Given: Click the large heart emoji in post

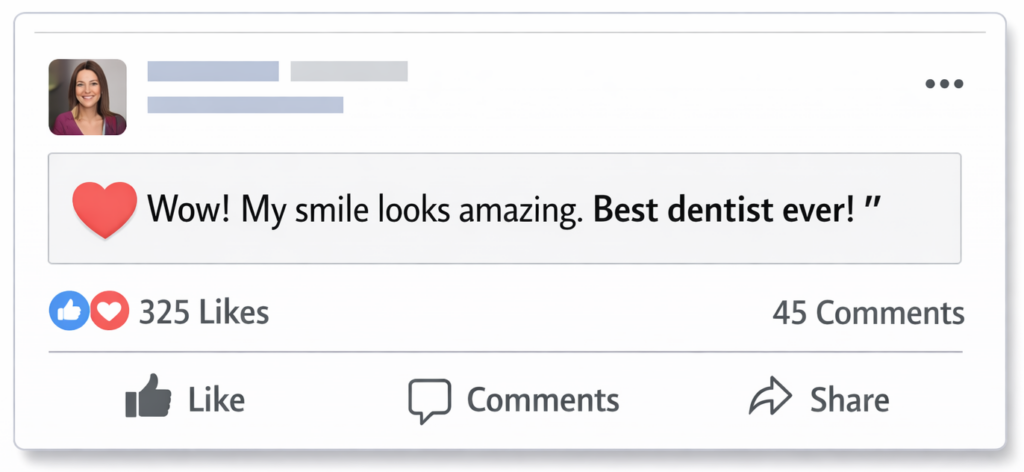Looking at the screenshot, I should pos(105,209).
